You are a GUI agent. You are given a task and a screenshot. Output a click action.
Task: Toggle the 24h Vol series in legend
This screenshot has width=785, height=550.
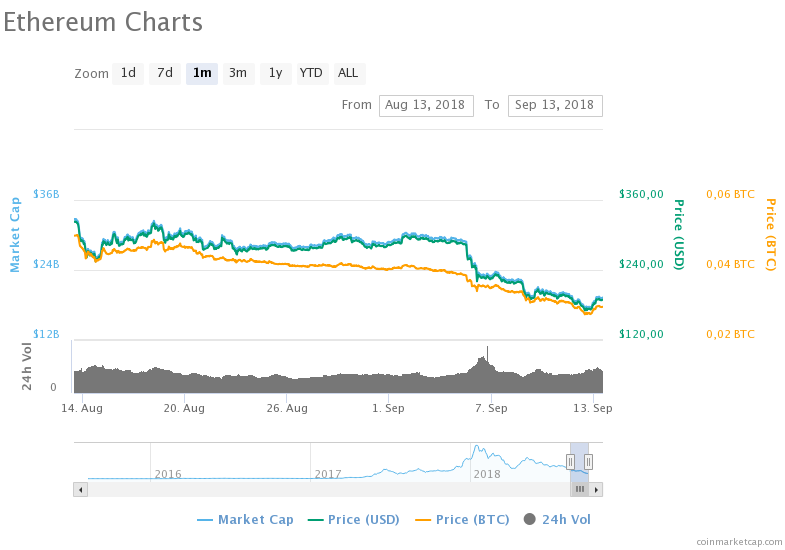click(x=557, y=520)
